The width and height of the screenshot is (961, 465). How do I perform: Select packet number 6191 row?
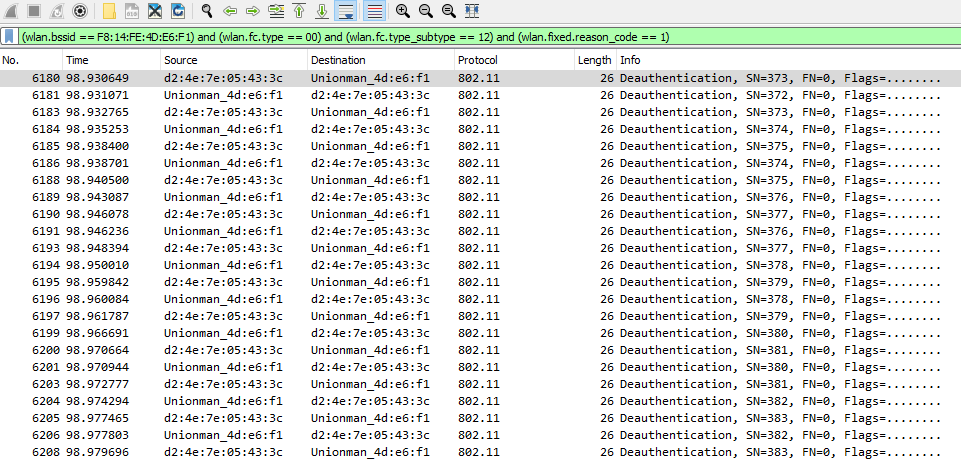[x=480, y=231]
